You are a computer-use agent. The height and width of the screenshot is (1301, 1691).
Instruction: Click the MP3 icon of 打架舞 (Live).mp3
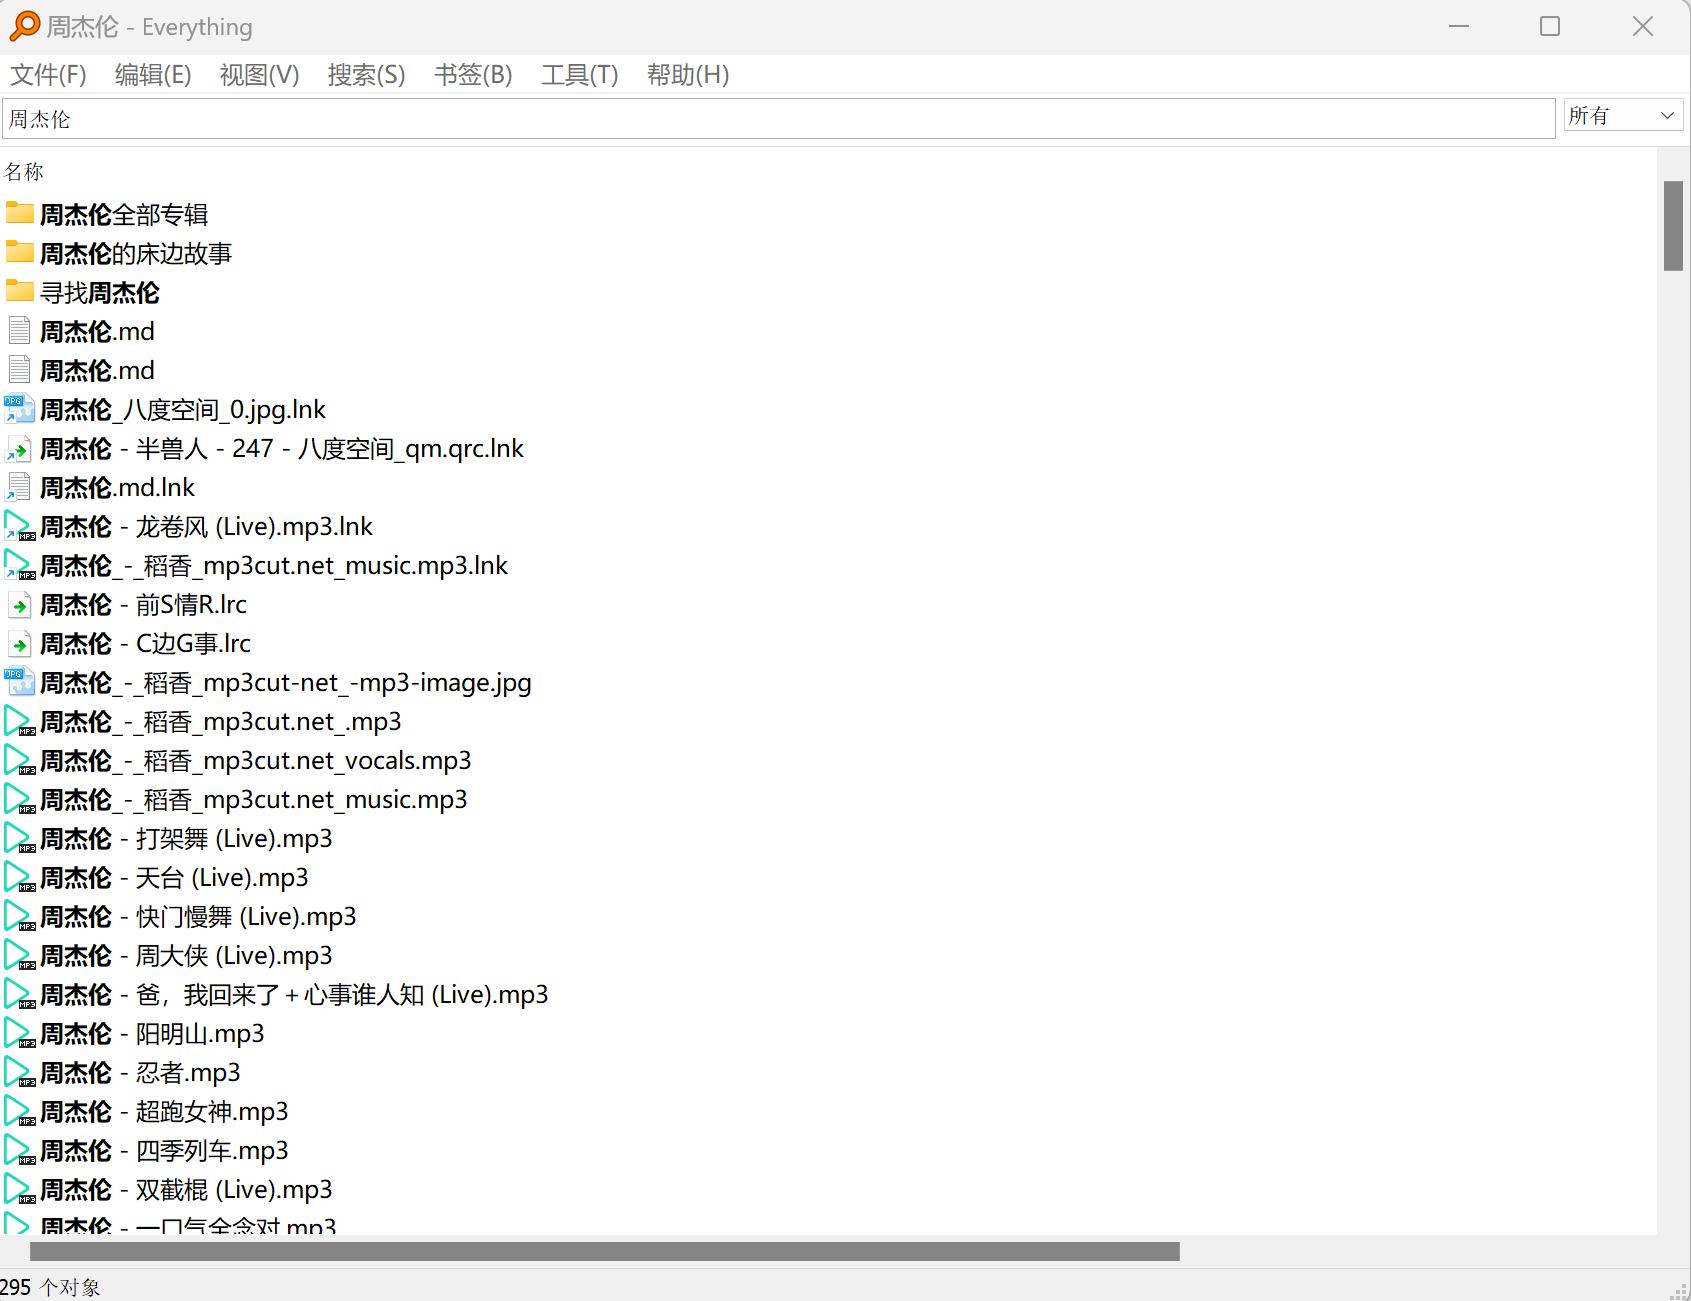click(x=19, y=838)
